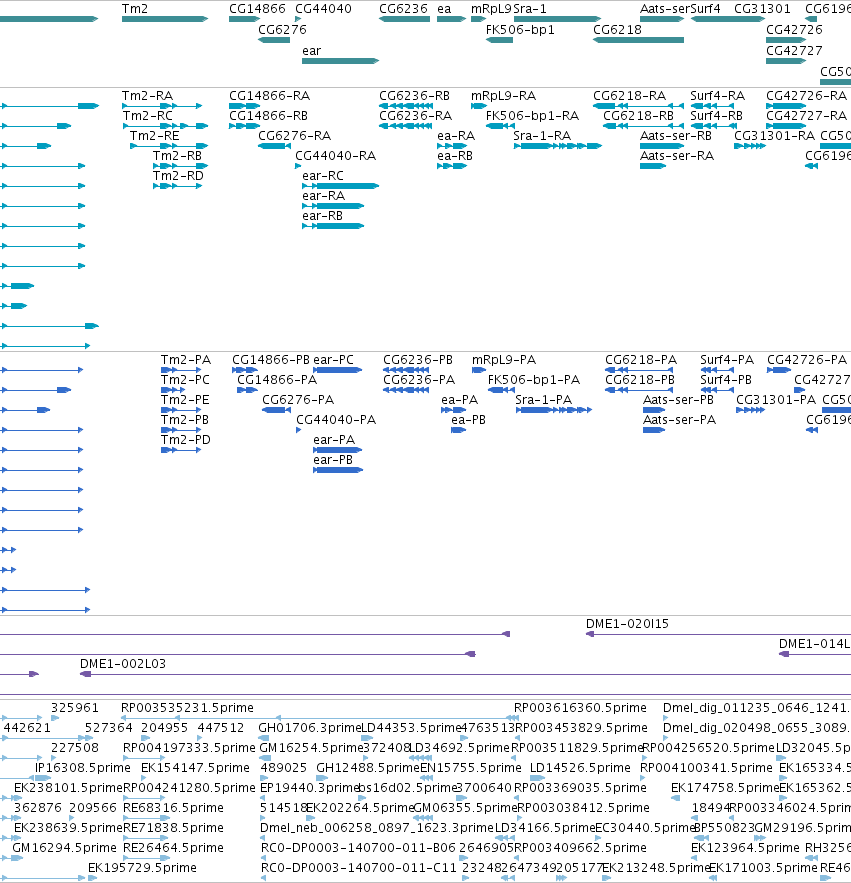The width and height of the screenshot is (851, 883).
Task: Click the mRpL9-PA protein label
Action: click(504, 360)
